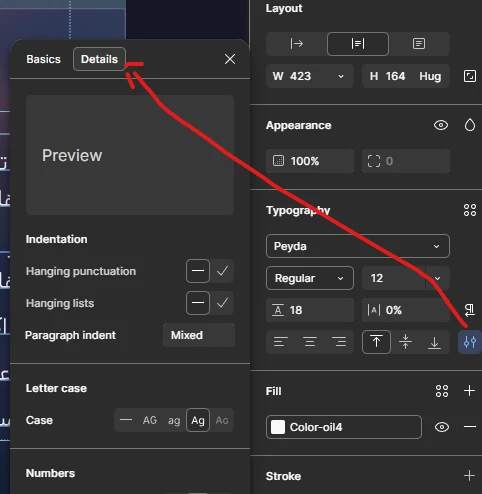Enable hanging punctuation with check option
This screenshot has height=494, width=482.
coord(222,271)
